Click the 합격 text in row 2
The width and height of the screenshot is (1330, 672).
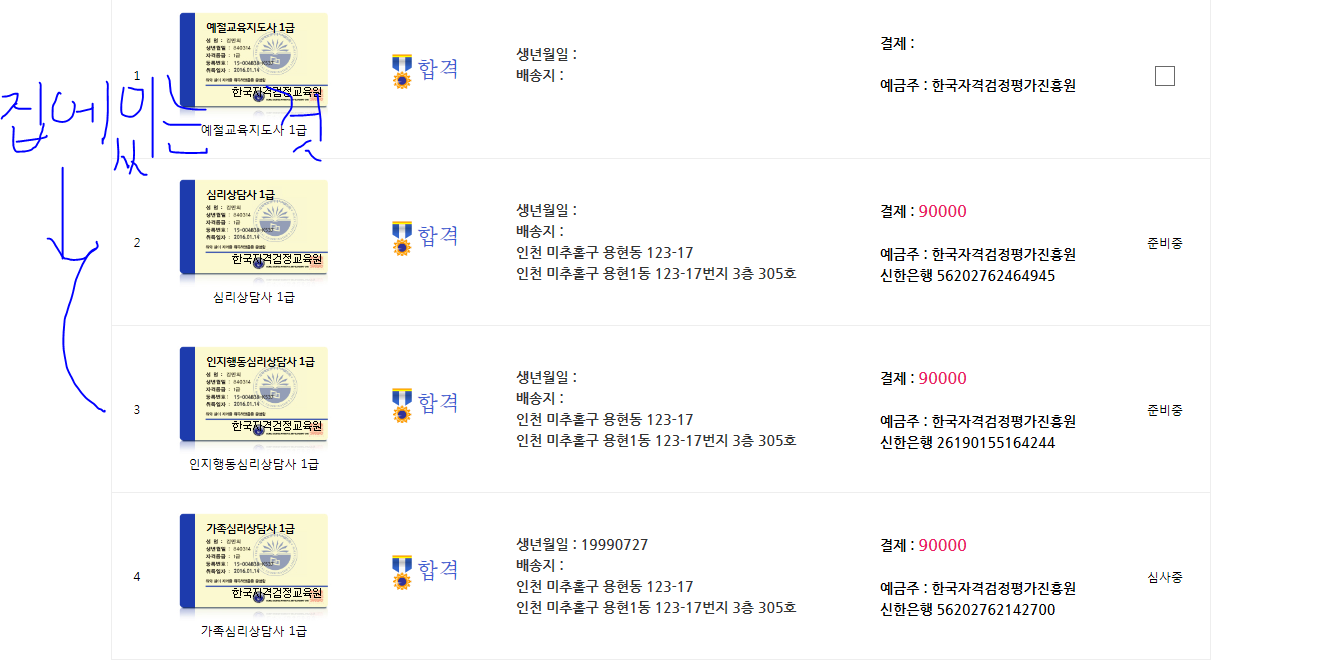(x=438, y=236)
